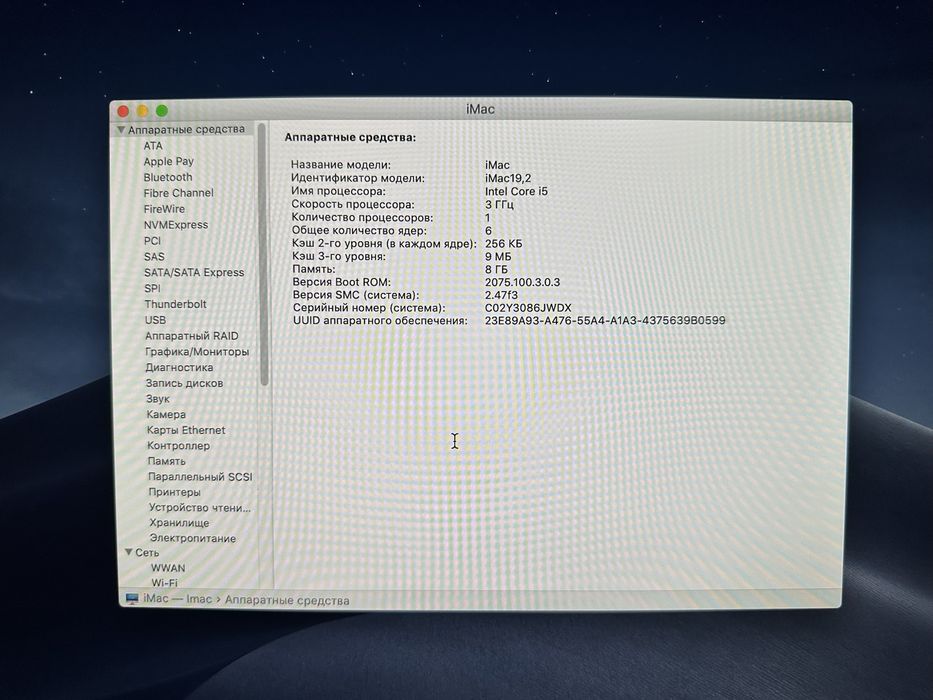Select the Сеть category label
The image size is (933, 700).
click(147, 552)
